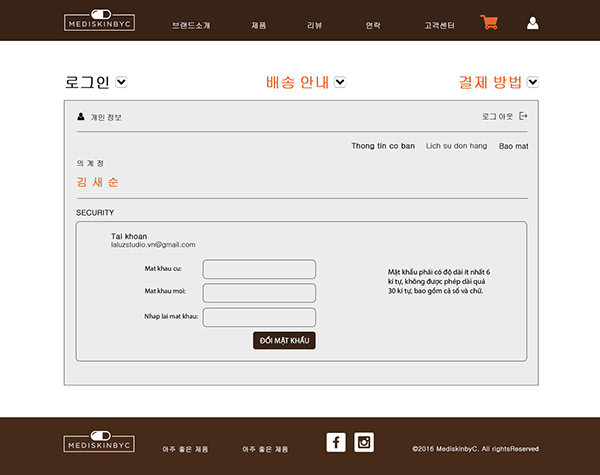This screenshot has width=600, height=475.
Task: Click the user account icon in header
Action: pos(532,23)
